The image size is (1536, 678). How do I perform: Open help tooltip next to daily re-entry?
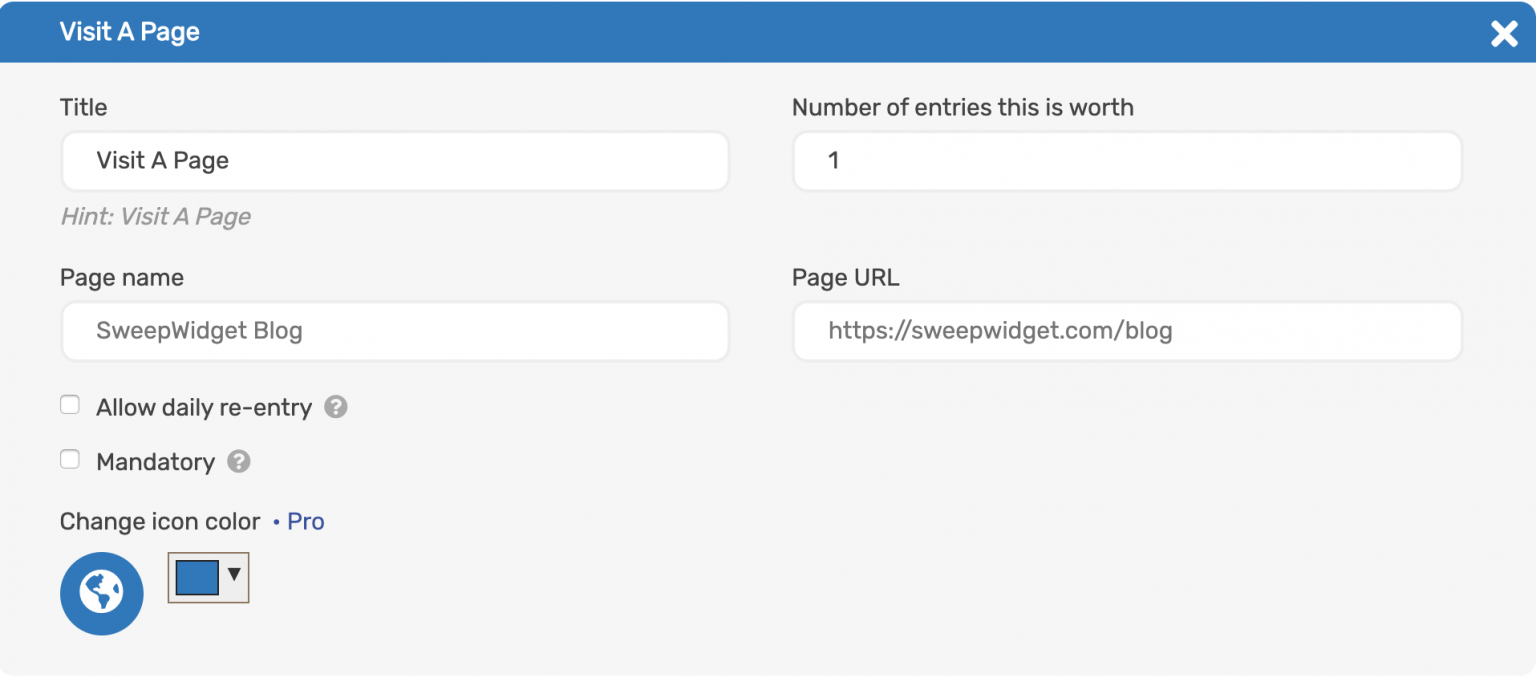[x=335, y=407]
